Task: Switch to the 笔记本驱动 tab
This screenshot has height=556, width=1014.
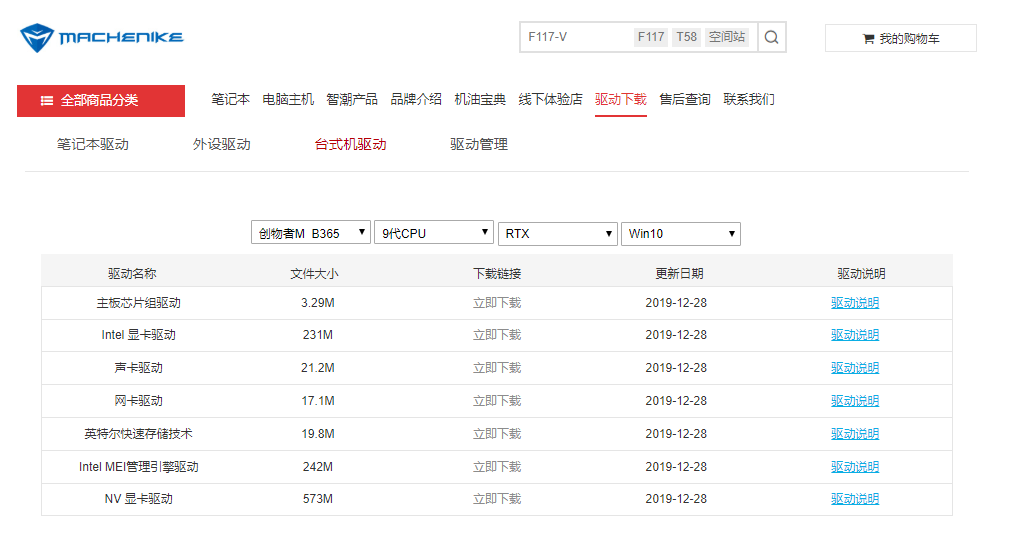Action: click(x=92, y=144)
